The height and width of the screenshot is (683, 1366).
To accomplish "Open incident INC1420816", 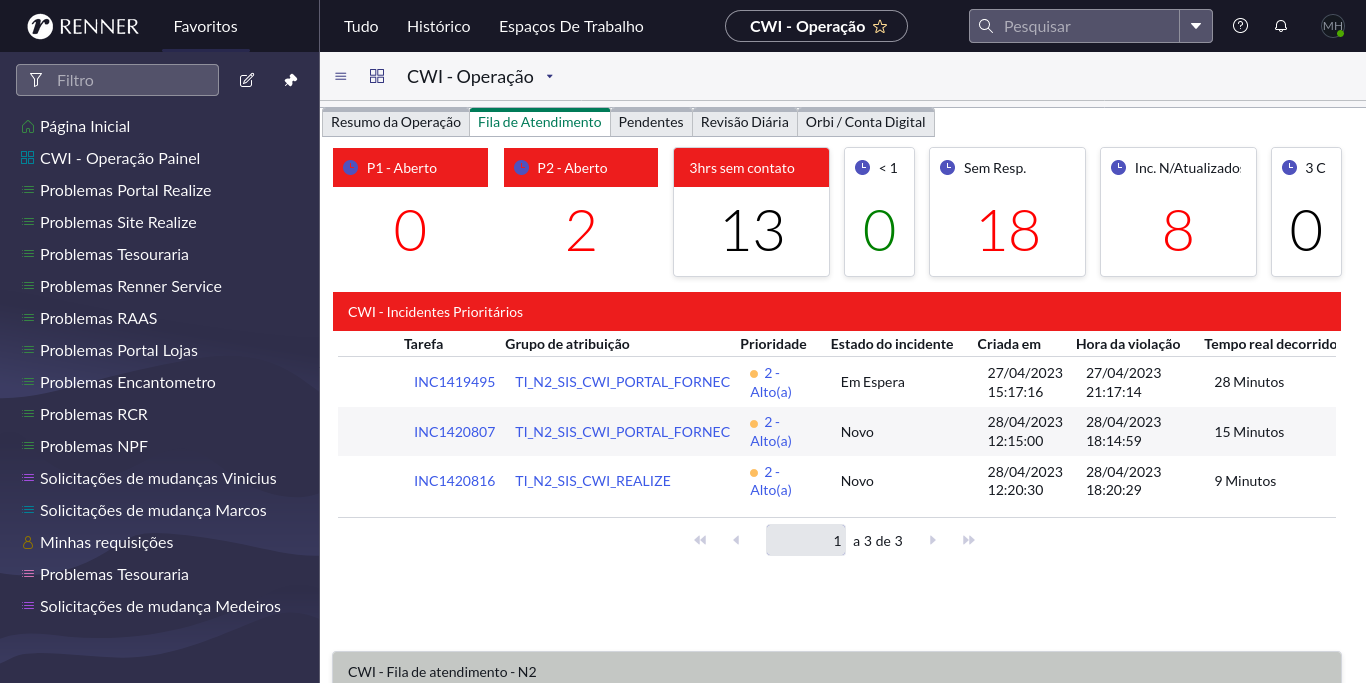I will (x=454, y=481).
